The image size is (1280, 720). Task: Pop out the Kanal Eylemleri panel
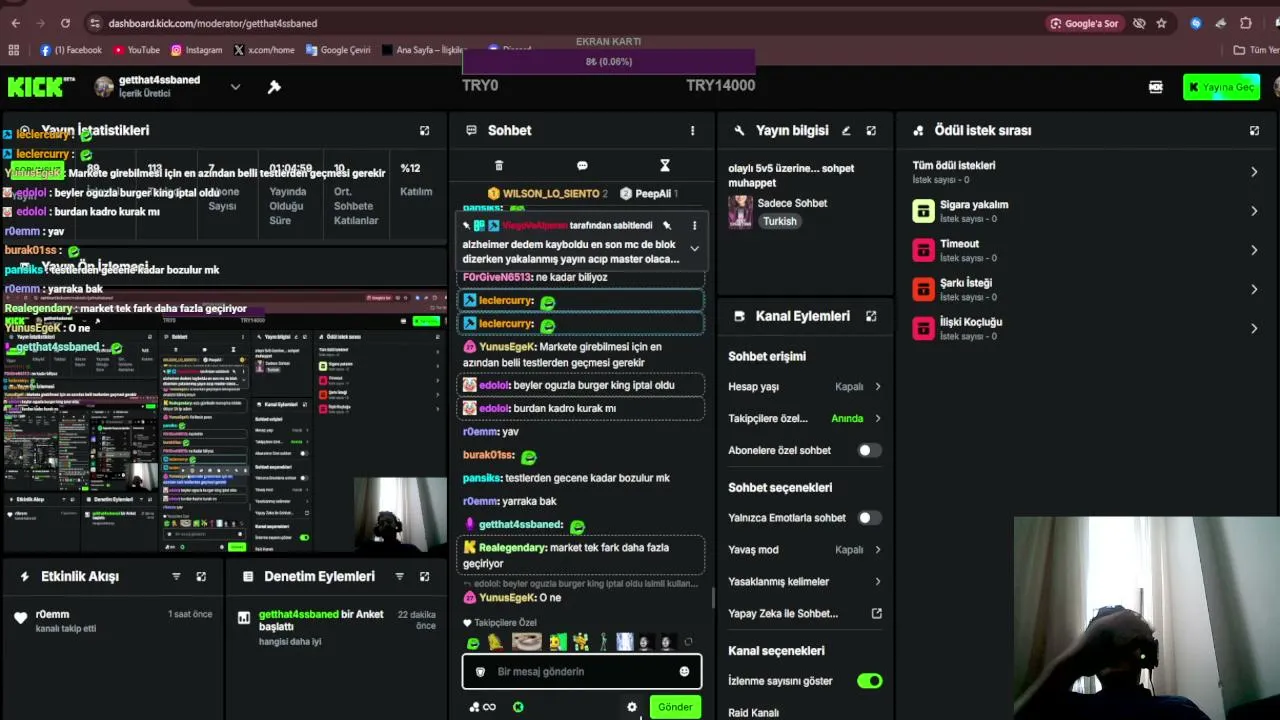pos(871,316)
